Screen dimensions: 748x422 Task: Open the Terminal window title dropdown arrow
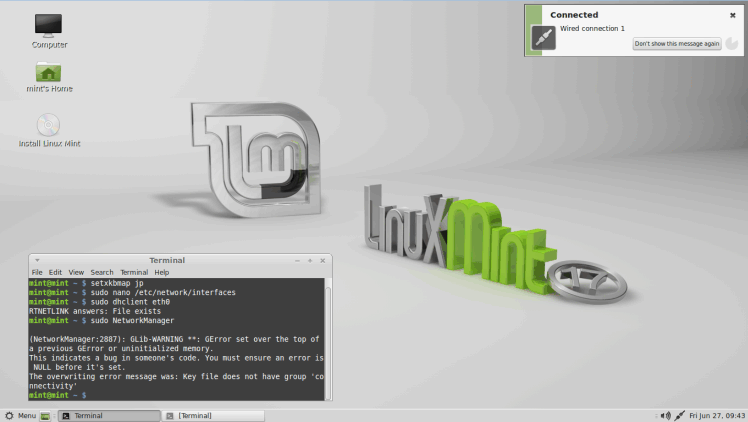[x=37, y=260]
